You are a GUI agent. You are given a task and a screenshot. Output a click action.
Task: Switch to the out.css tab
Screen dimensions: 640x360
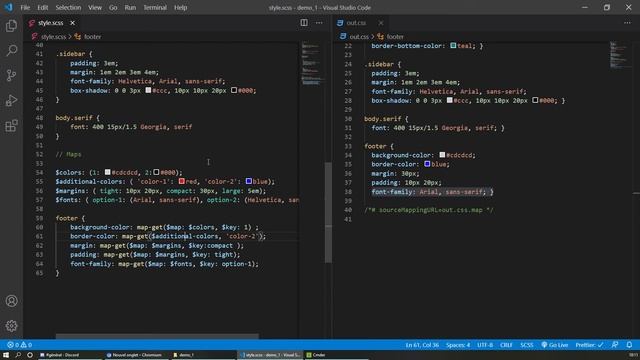[x=357, y=23]
